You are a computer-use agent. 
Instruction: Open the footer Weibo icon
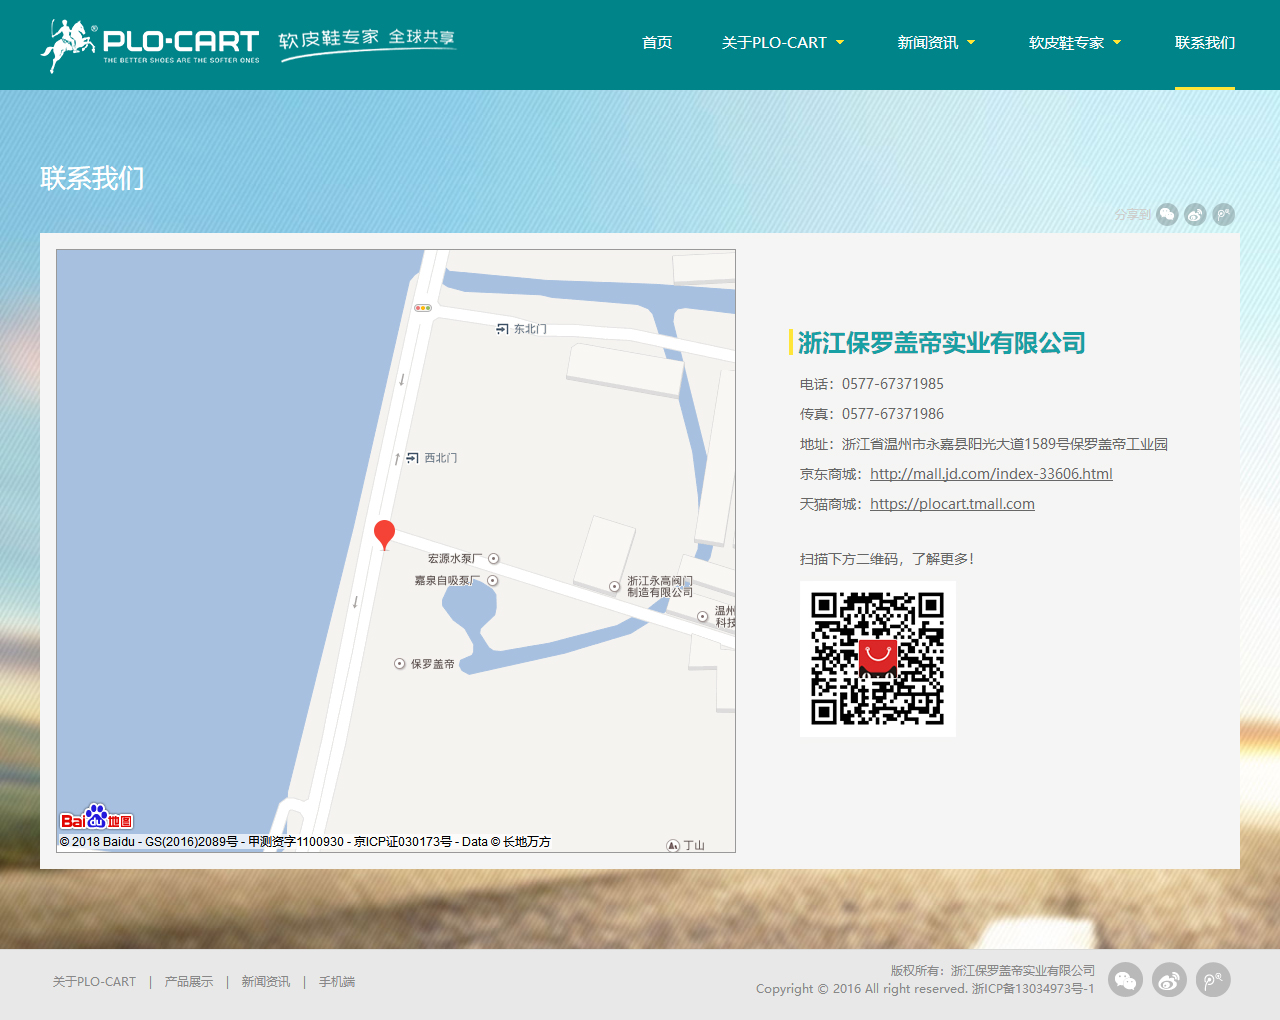[x=1169, y=980]
